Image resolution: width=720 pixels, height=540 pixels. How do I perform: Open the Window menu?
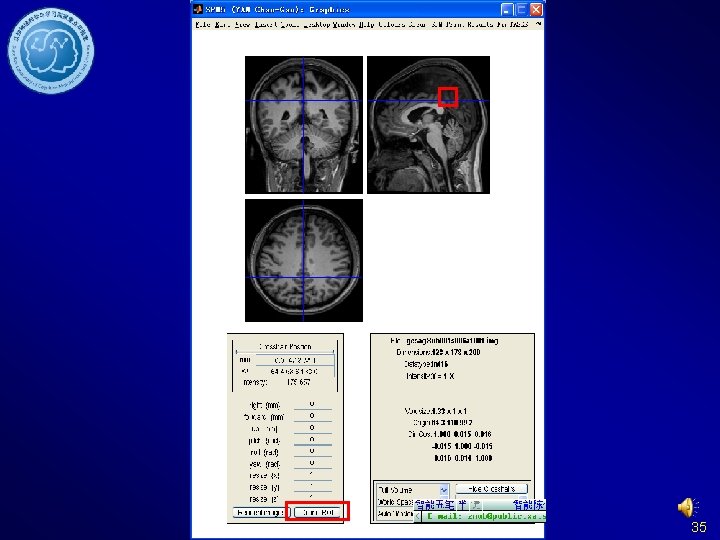(344, 24)
